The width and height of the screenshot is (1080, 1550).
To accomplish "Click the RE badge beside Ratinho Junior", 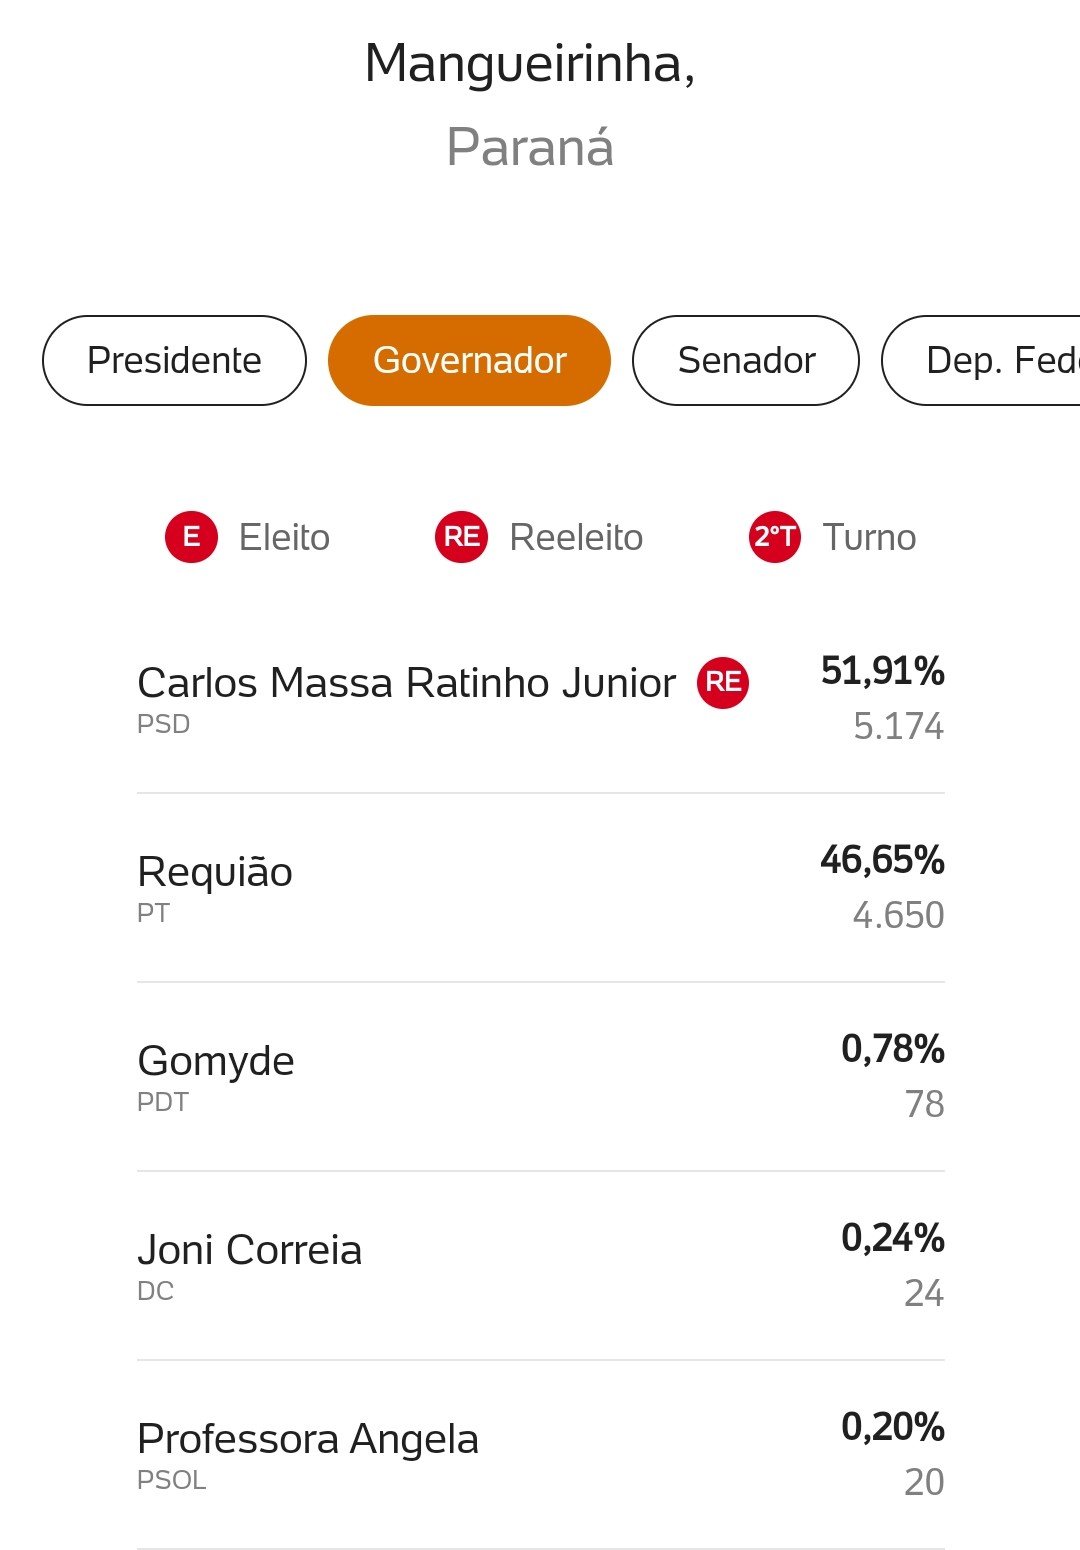I will pyautogui.click(x=723, y=683).
